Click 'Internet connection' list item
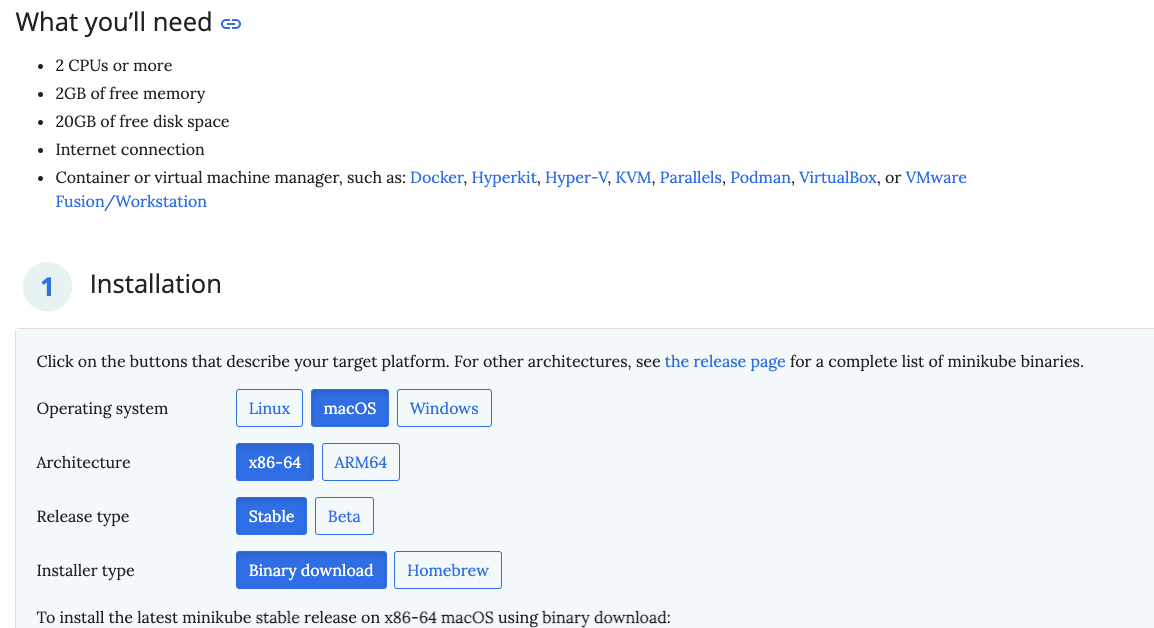1154x628 pixels. click(x=130, y=149)
